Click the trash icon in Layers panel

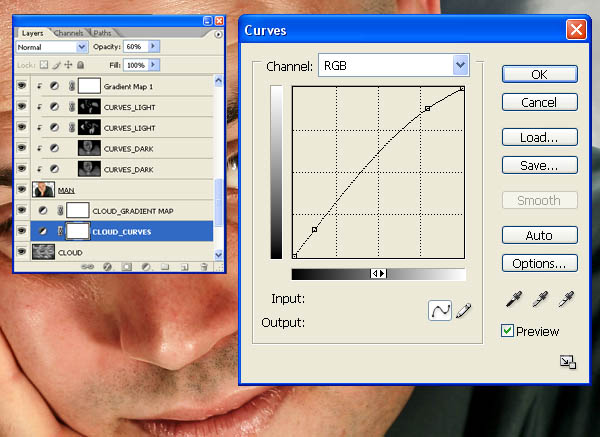[x=204, y=267]
